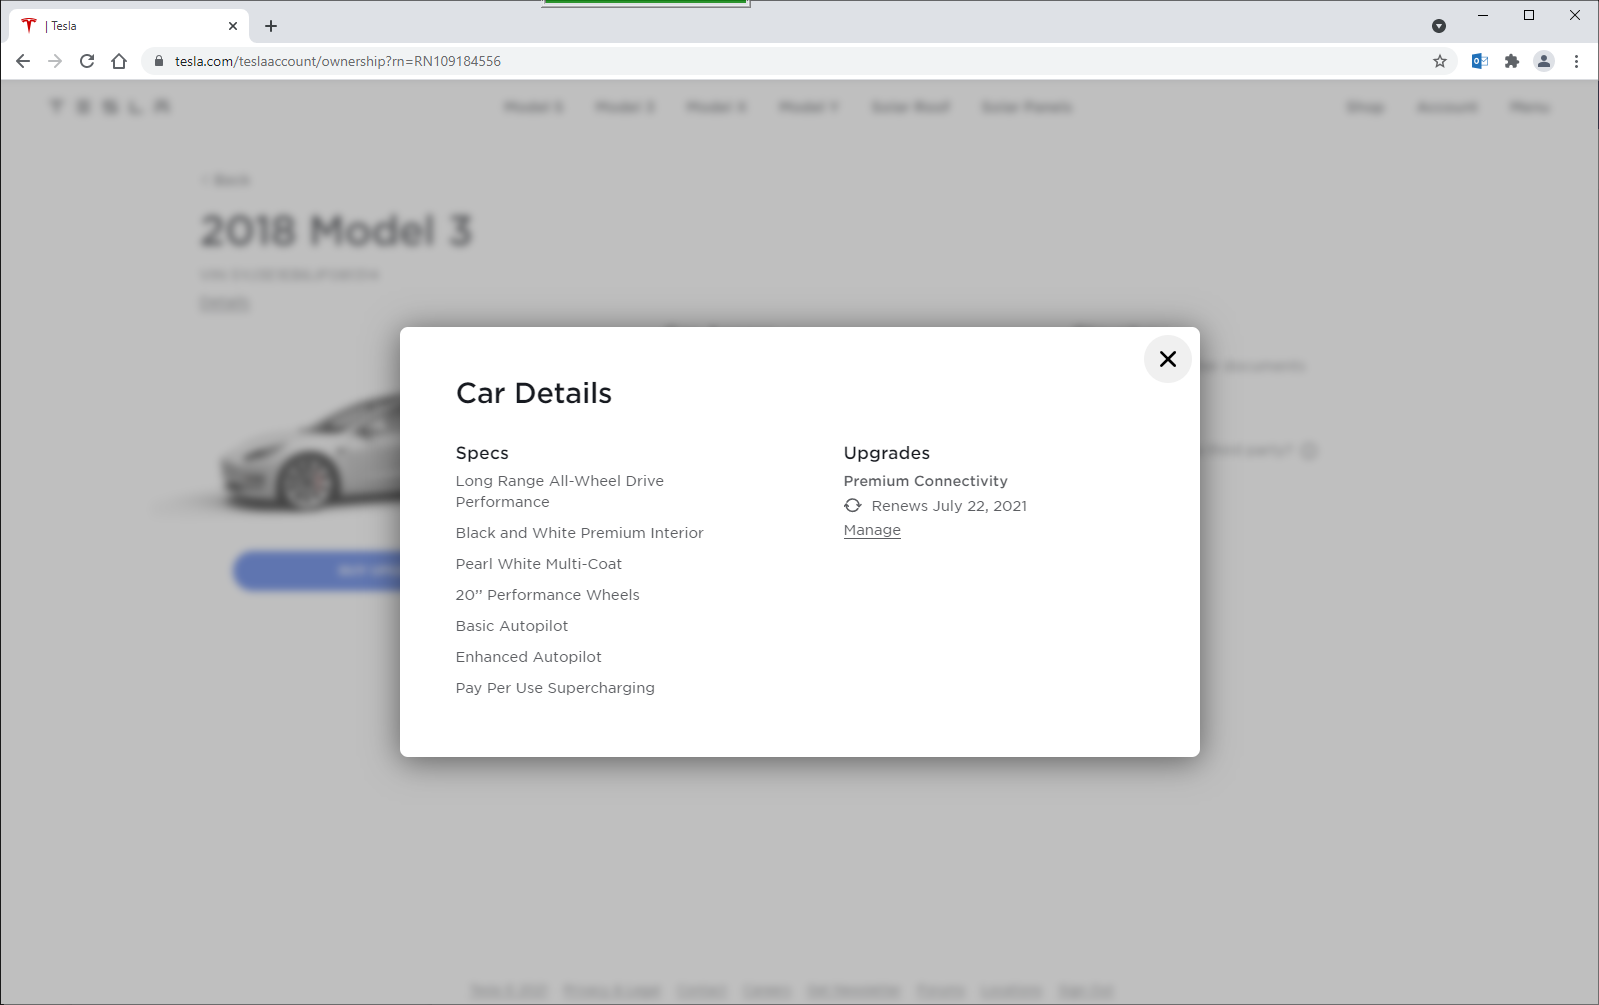Open the browser home page icon
Screen dimensions: 1599x1005
coord(119,61)
